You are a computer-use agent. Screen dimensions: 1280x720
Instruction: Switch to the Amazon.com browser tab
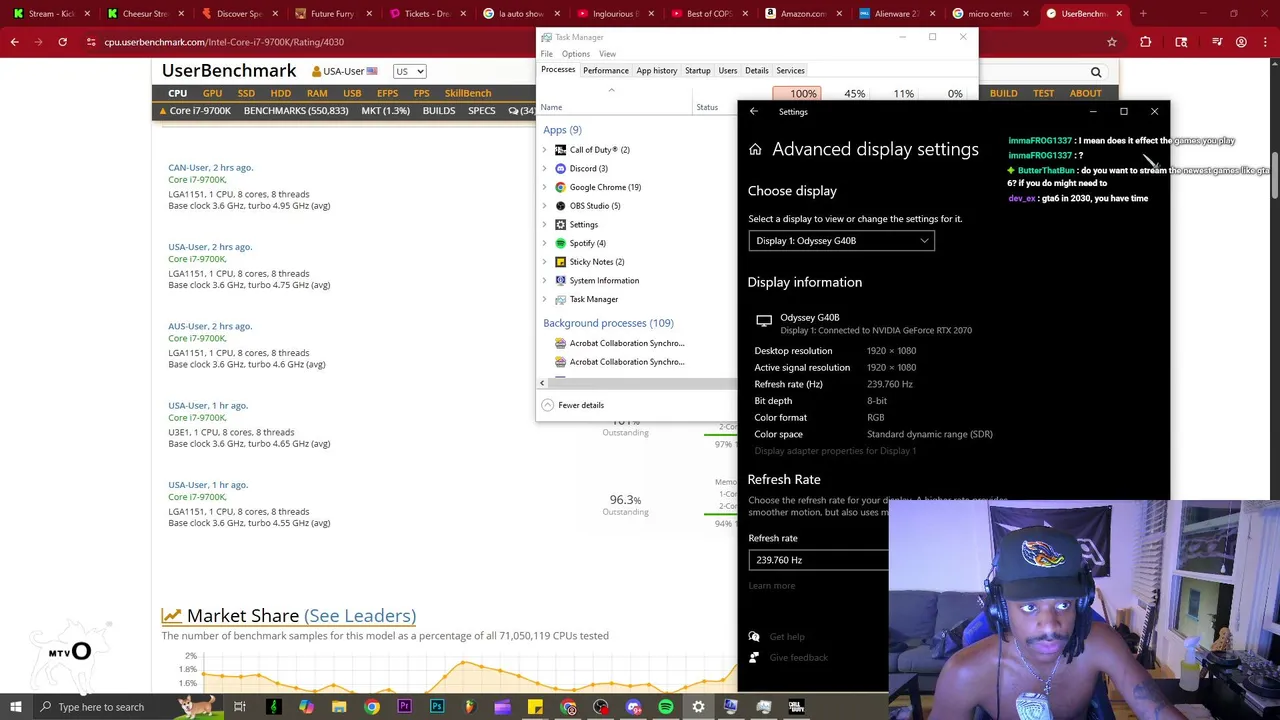(802, 14)
